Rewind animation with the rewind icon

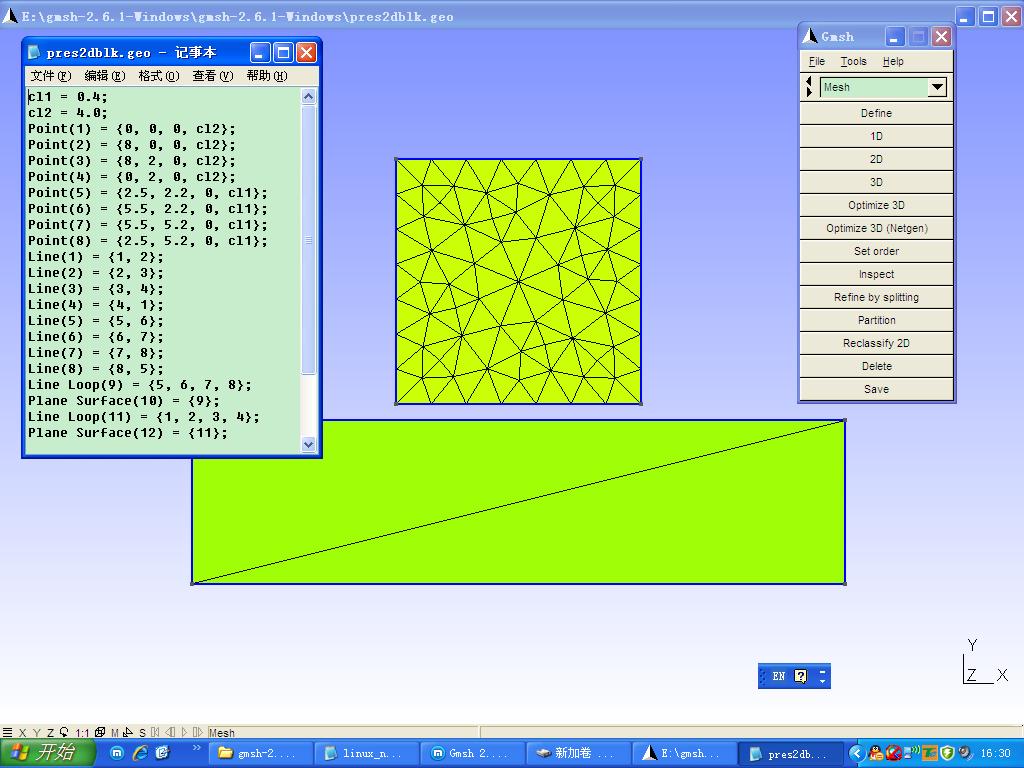155,732
